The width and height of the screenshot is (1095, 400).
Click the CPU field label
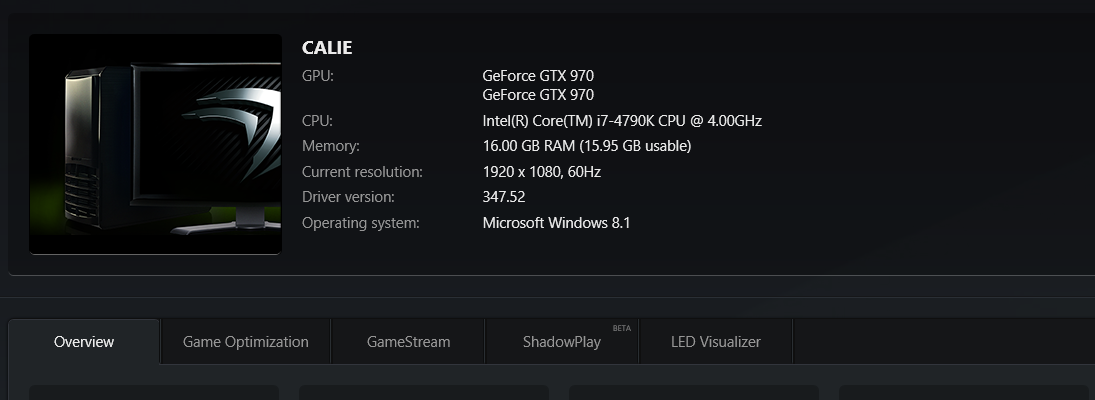tap(317, 121)
